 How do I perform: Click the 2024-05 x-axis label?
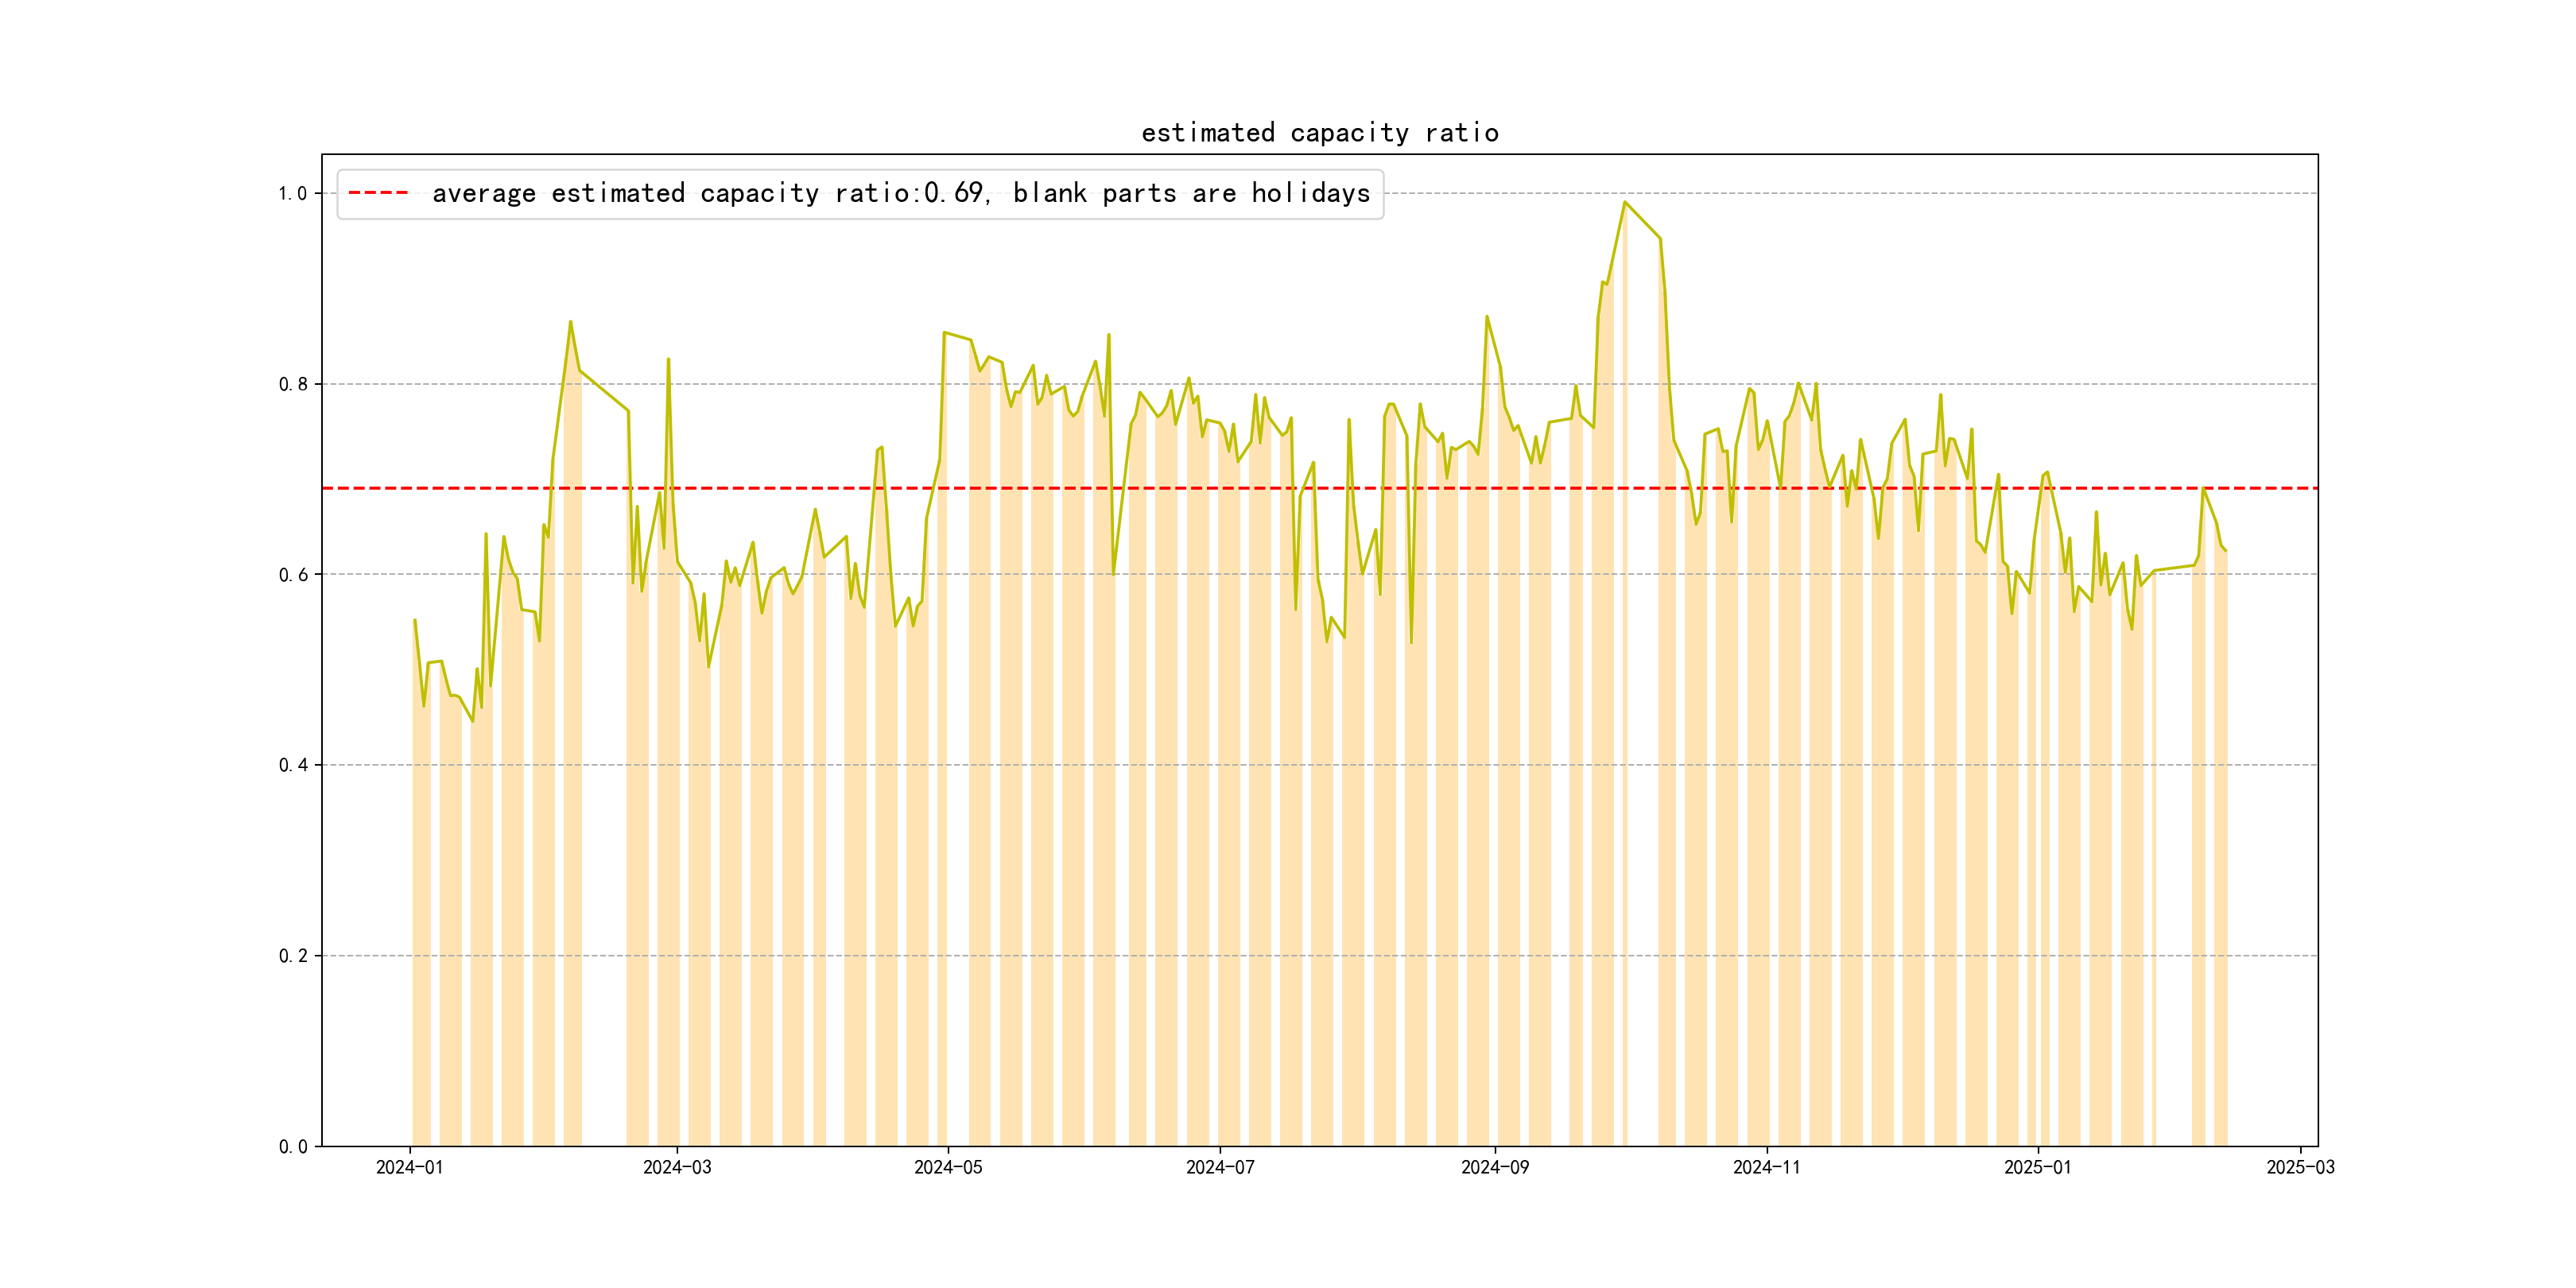coord(948,1167)
